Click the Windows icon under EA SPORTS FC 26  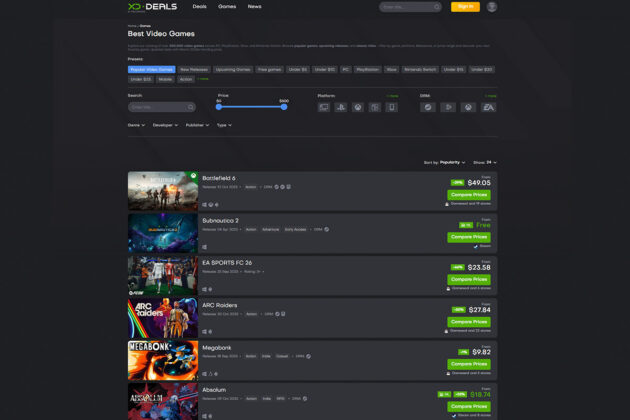pyautogui.click(x=205, y=289)
